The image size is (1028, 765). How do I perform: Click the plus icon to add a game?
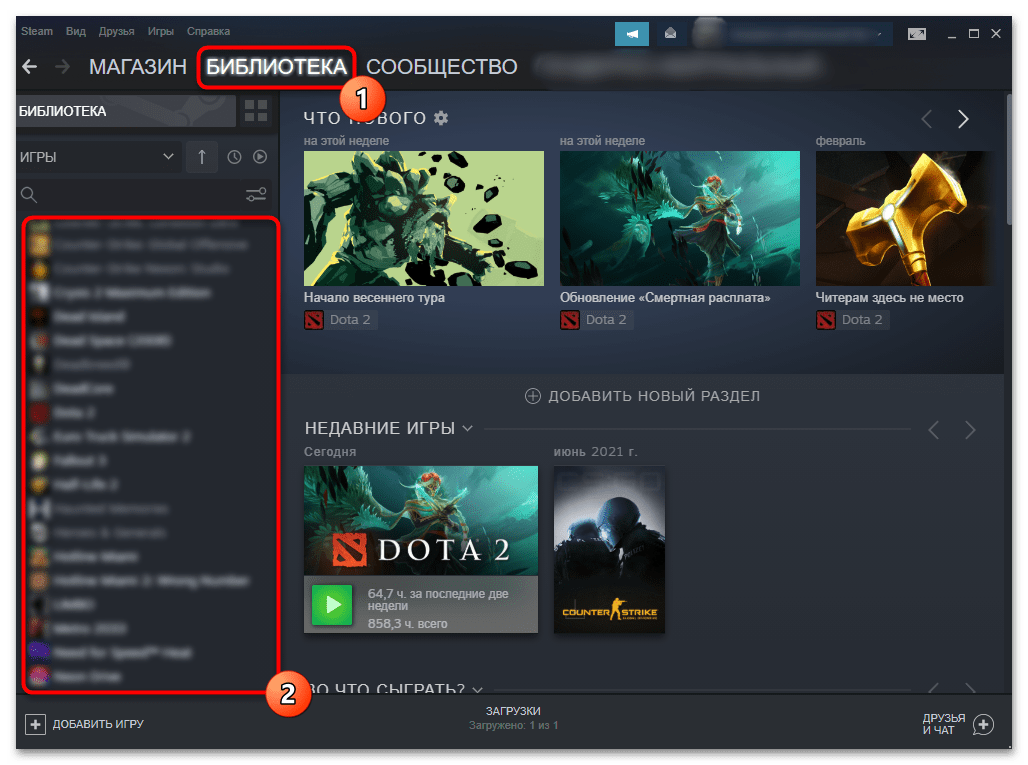35,724
